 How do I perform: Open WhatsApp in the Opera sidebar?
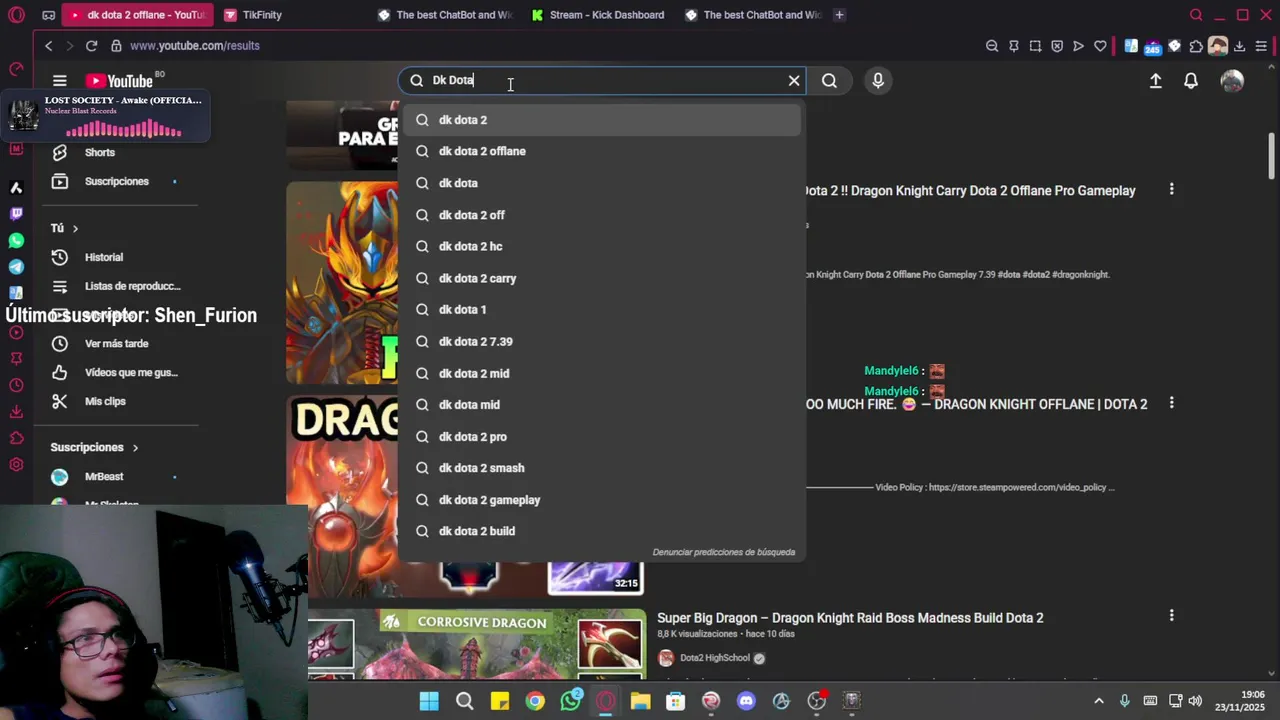pos(16,240)
